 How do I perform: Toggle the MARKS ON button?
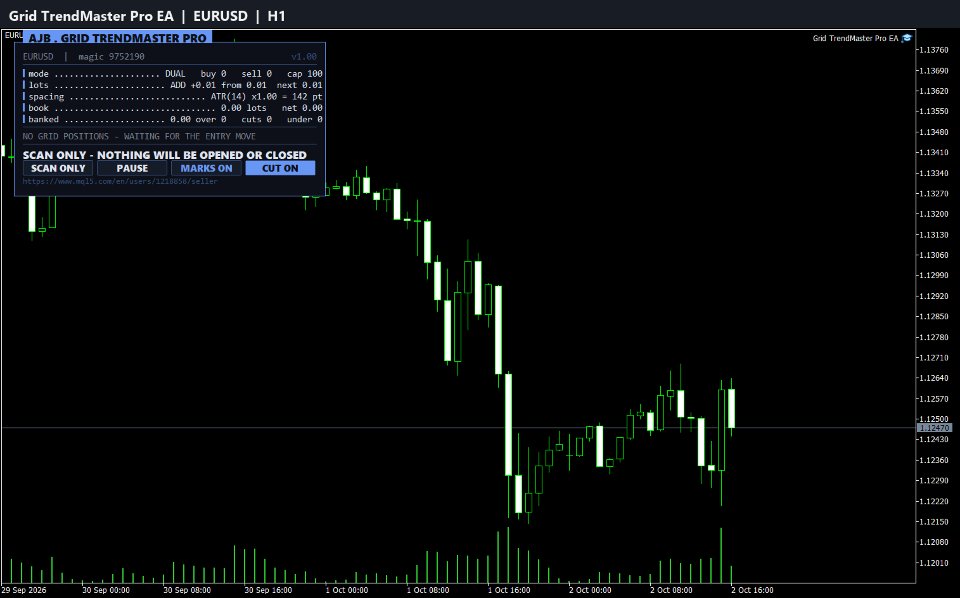click(x=206, y=168)
